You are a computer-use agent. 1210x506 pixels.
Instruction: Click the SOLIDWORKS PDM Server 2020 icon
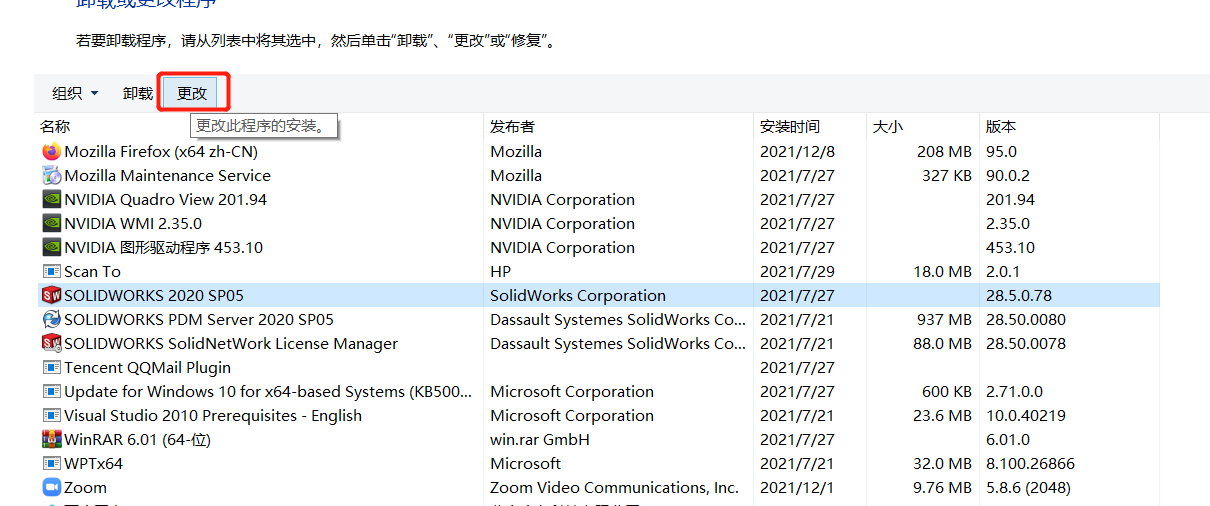click(52, 320)
